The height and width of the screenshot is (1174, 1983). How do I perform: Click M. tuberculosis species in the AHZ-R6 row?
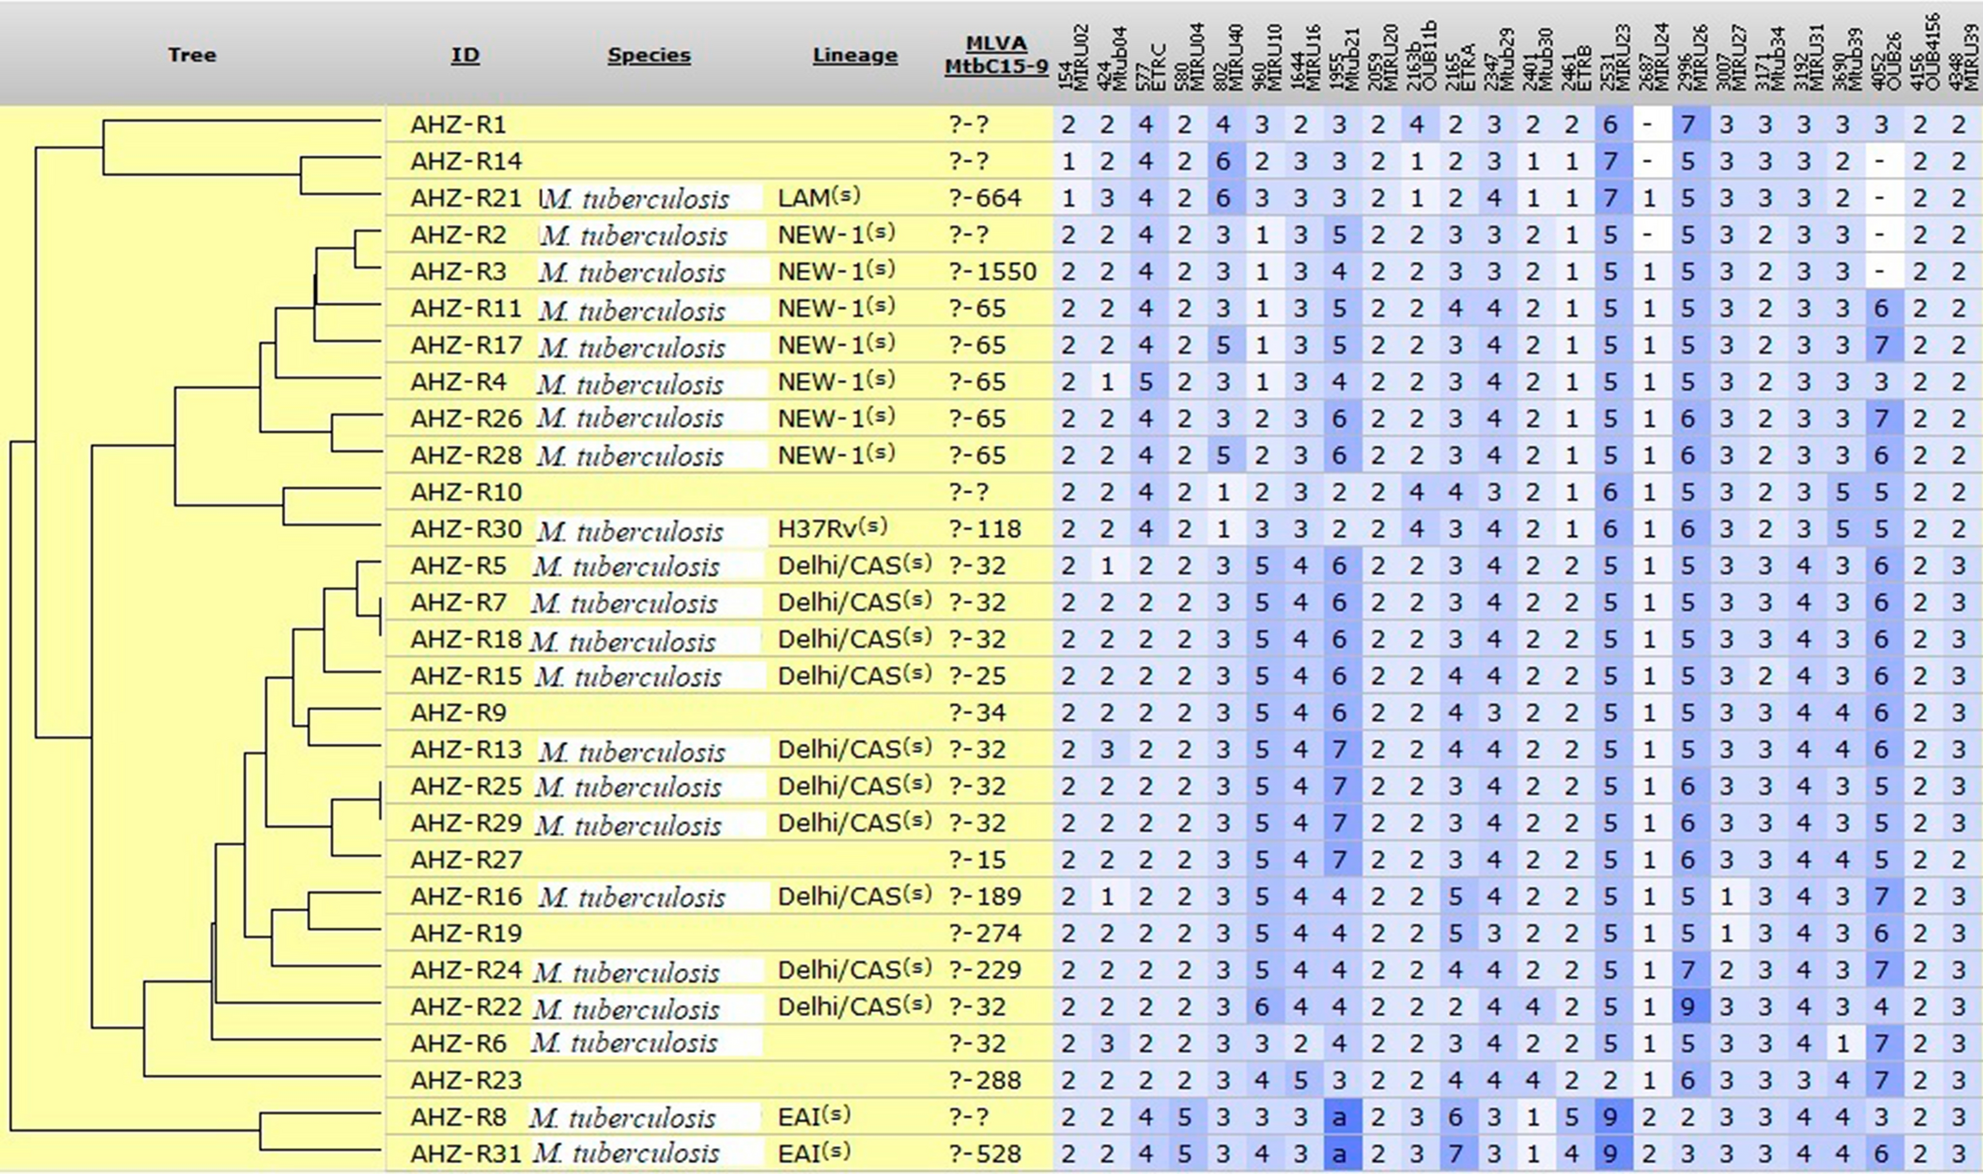click(x=624, y=1043)
